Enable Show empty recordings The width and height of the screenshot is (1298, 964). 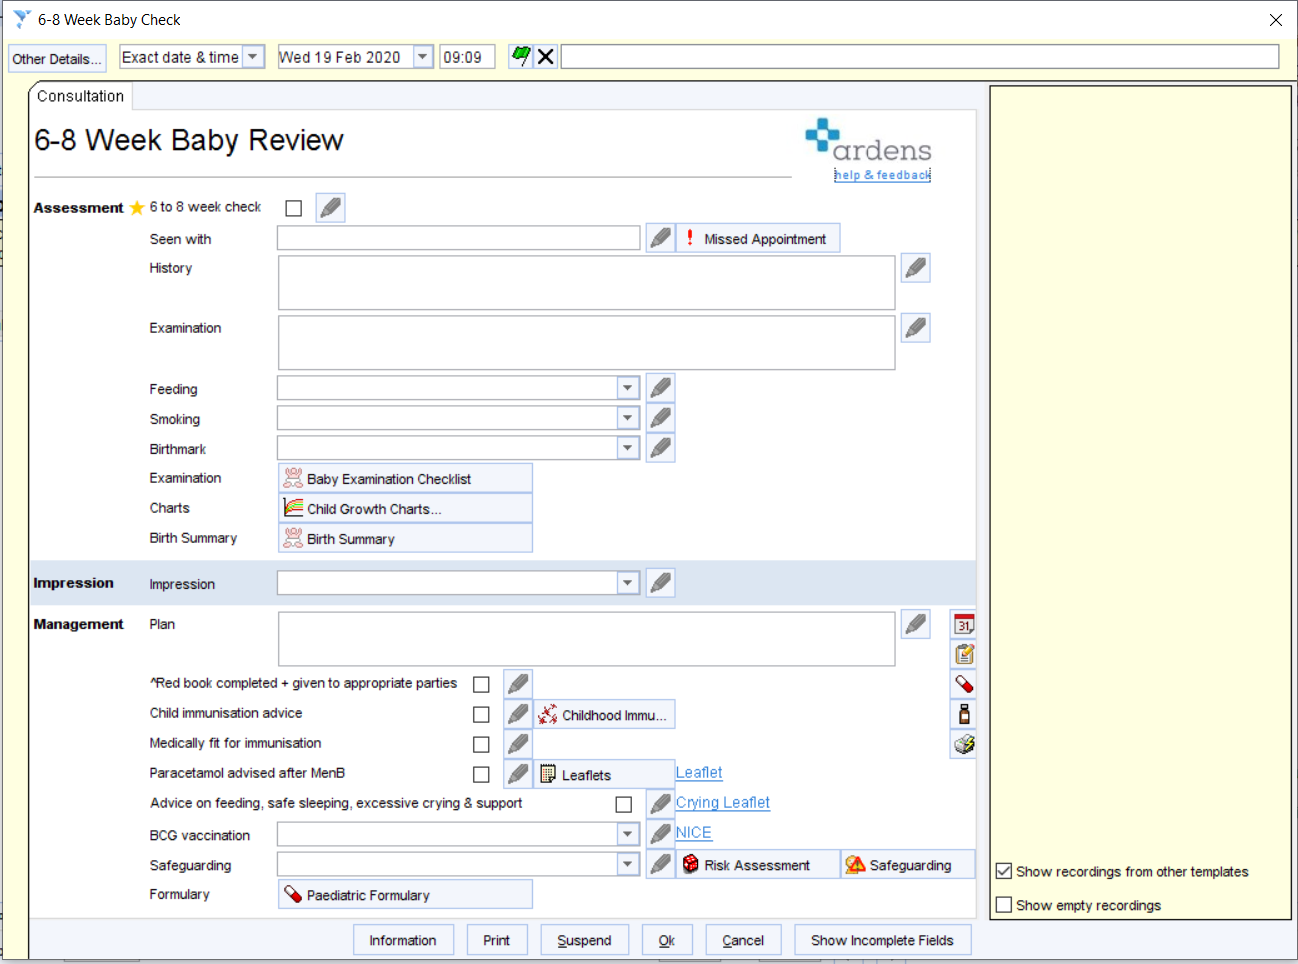point(1003,905)
